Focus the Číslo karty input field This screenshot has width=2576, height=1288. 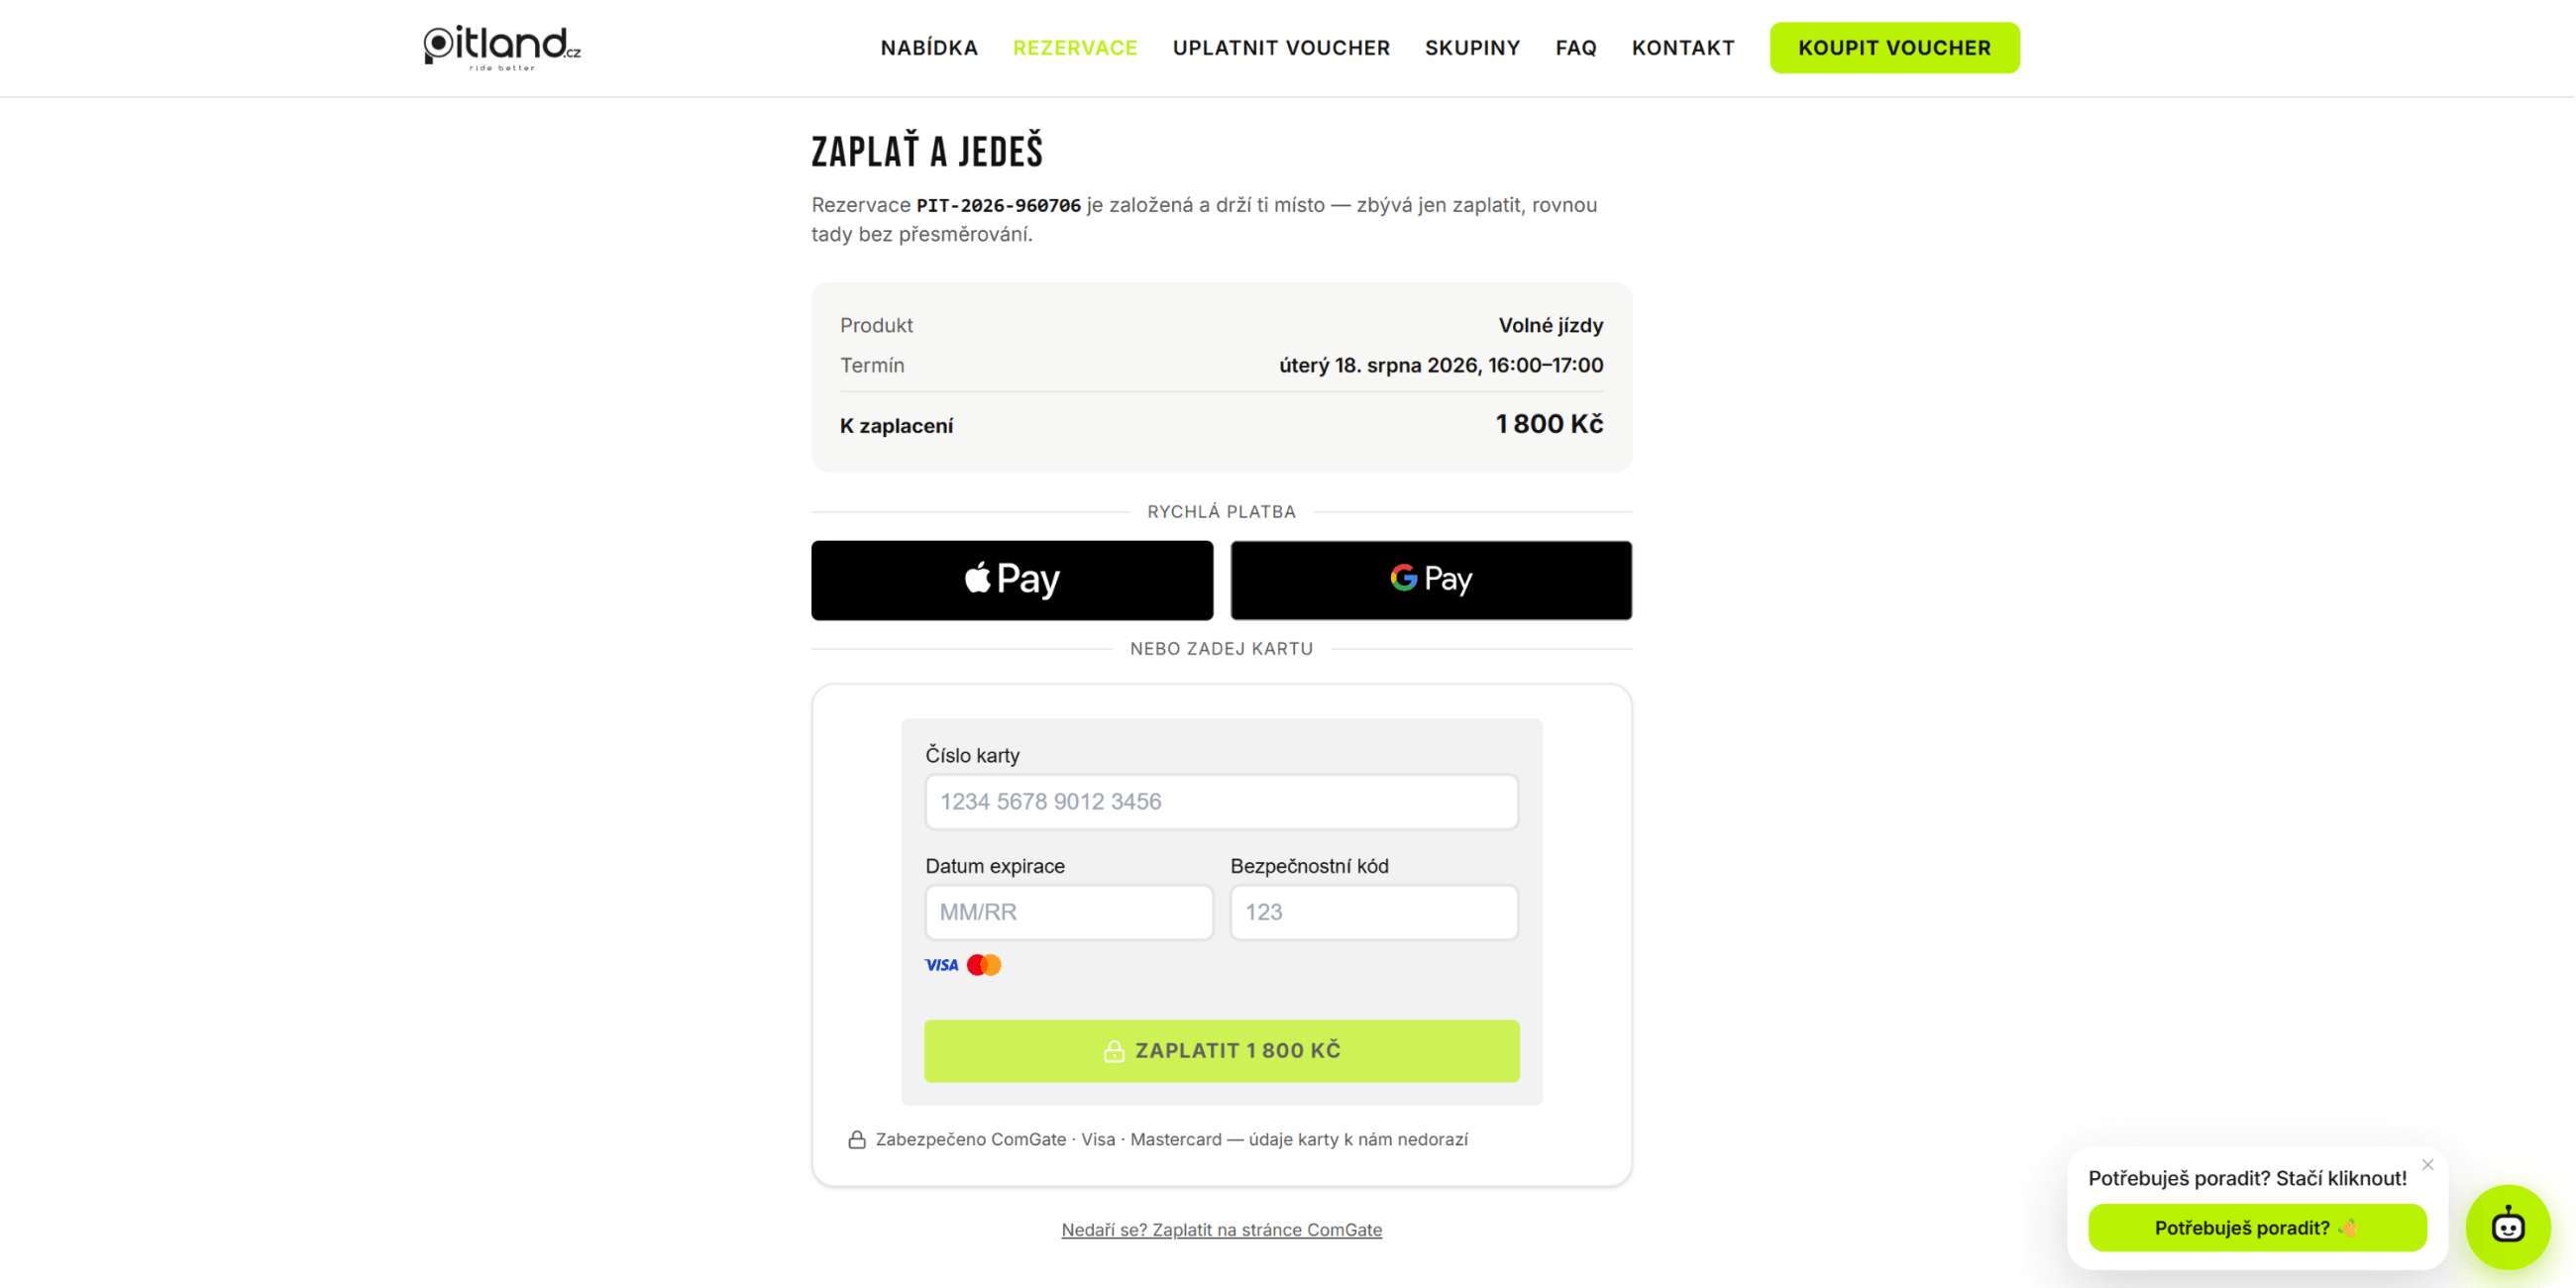[1221, 801]
